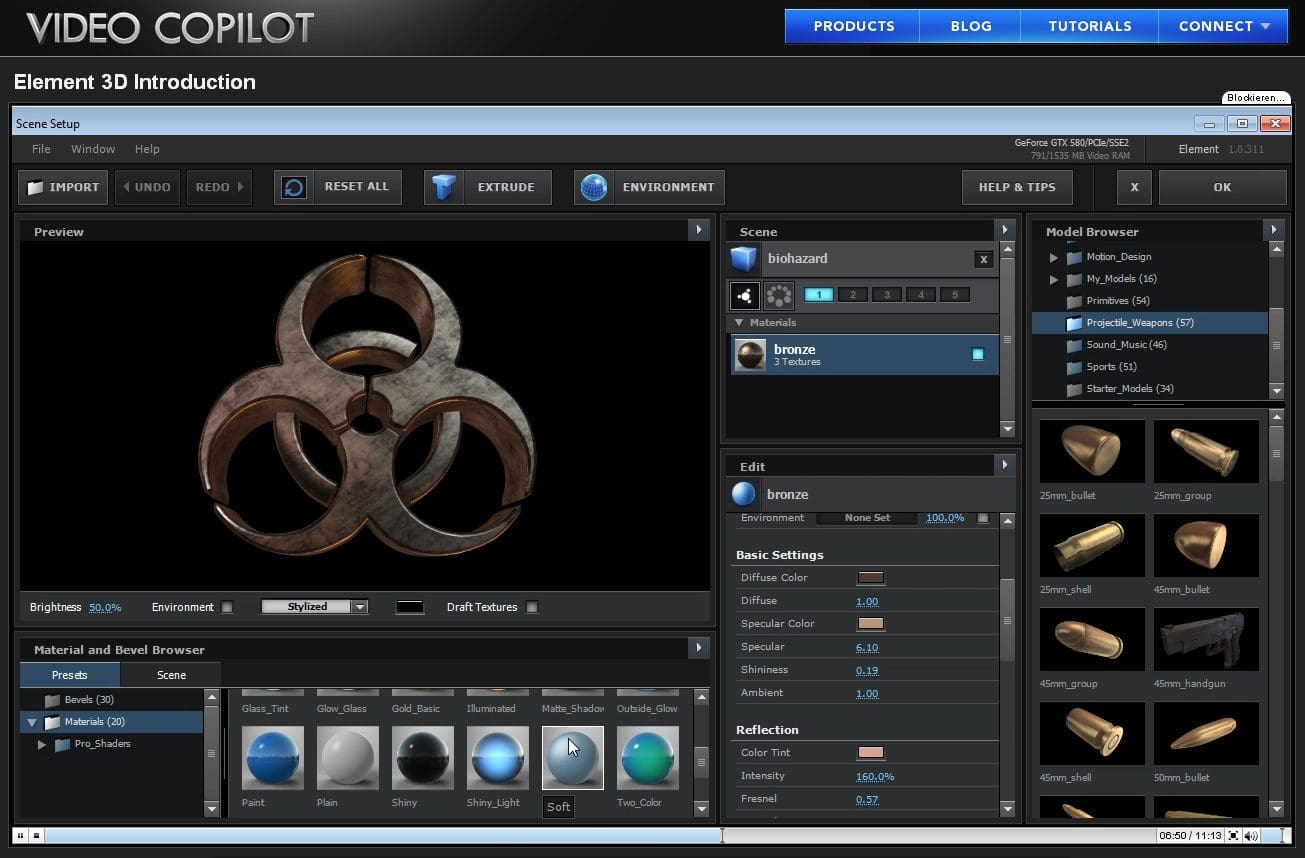This screenshot has width=1305, height=858.
Task: Select the single-particle mode icon in Scene panel
Action: pyautogui.click(x=744, y=295)
